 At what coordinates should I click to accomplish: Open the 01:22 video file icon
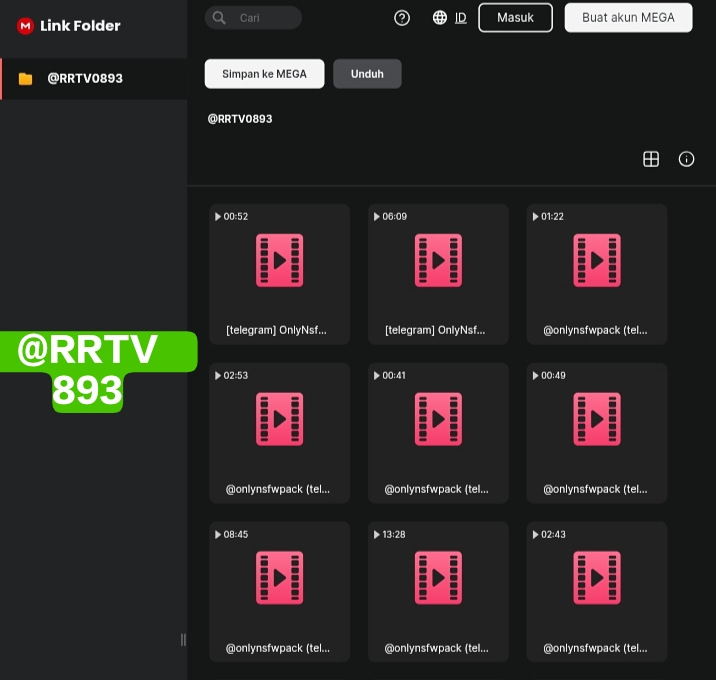tap(597, 260)
